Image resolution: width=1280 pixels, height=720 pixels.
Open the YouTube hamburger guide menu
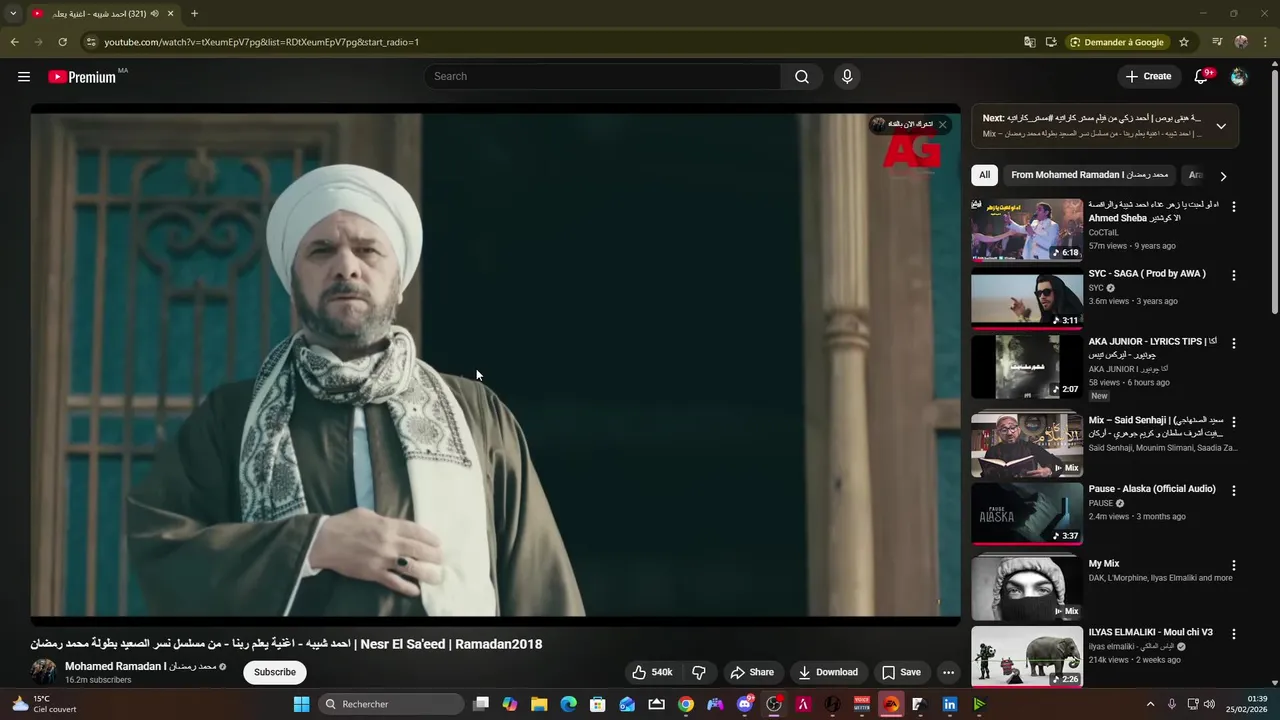click(24, 76)
